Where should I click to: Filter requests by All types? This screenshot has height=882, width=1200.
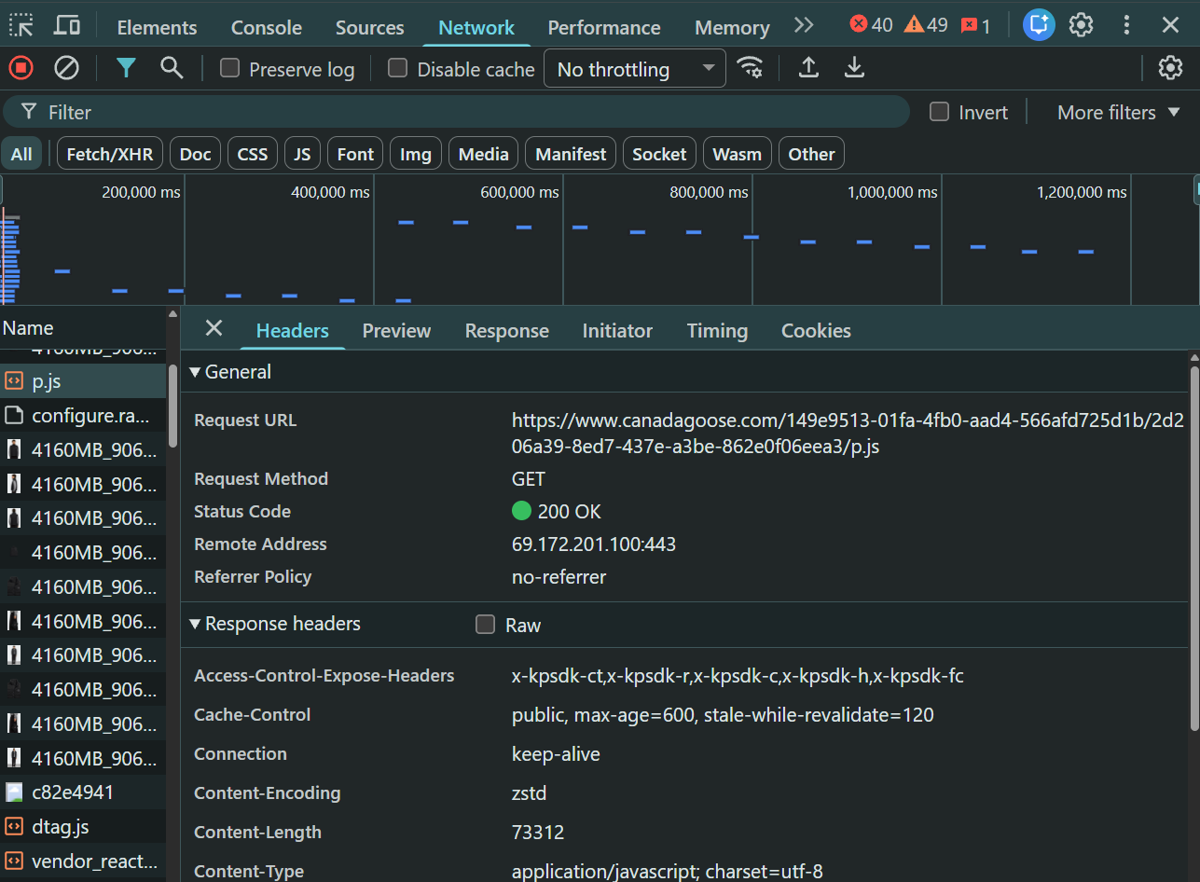[x=22, y=154]
